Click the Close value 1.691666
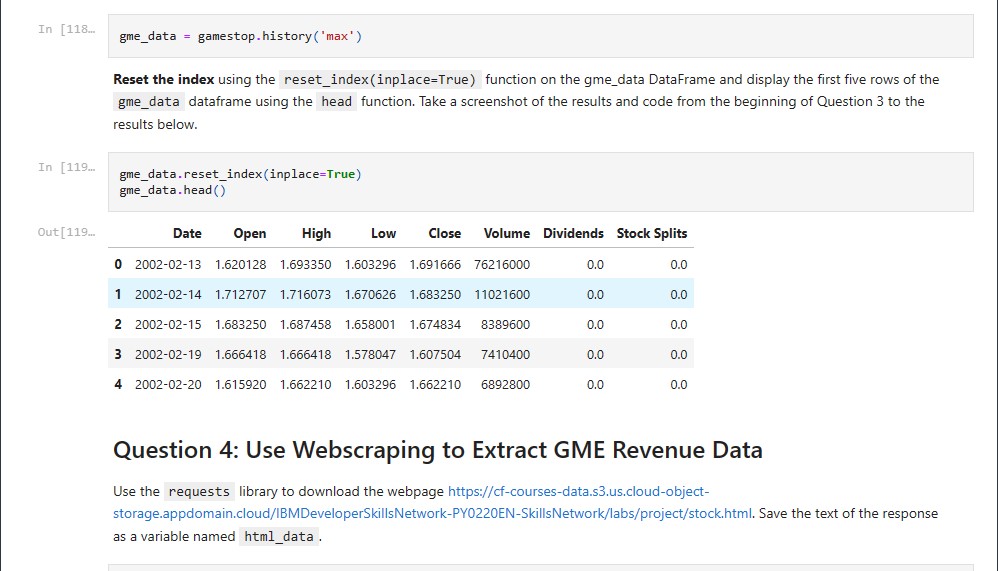998x571 pixels. 435,264
